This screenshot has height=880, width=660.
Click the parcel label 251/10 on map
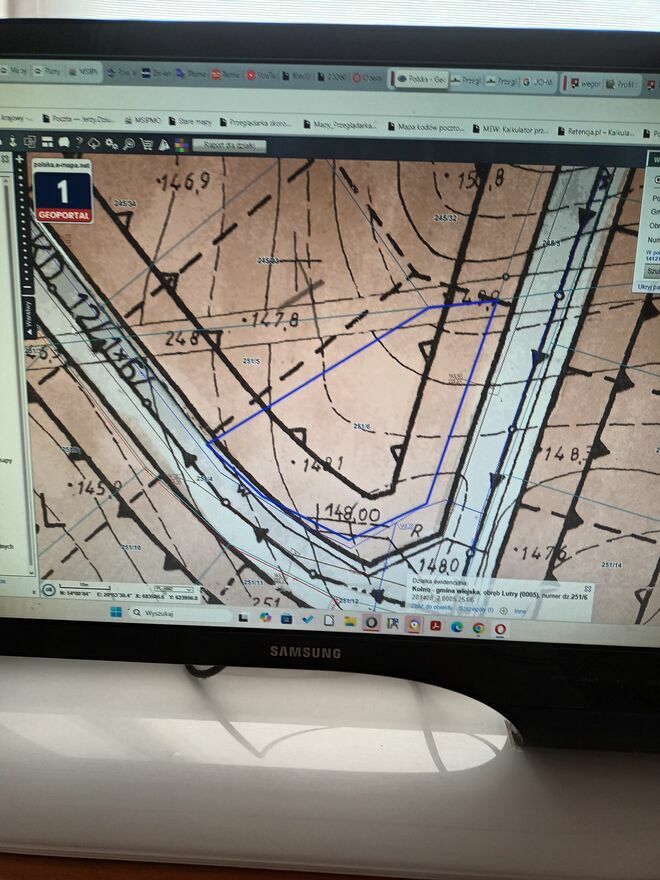coord(131,547)
